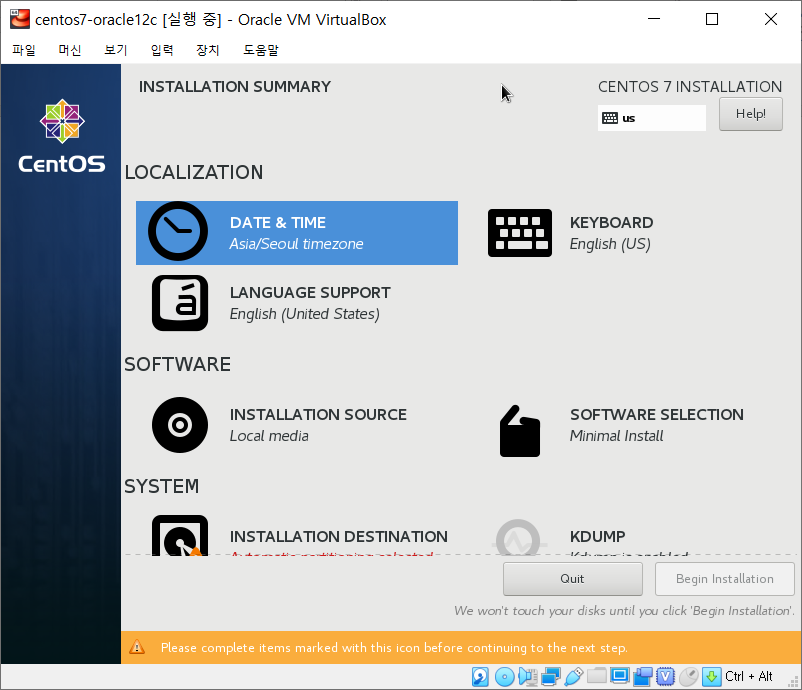
Task: Click 'Ctrl + Alt' host key text
Action: pos(748,676)
